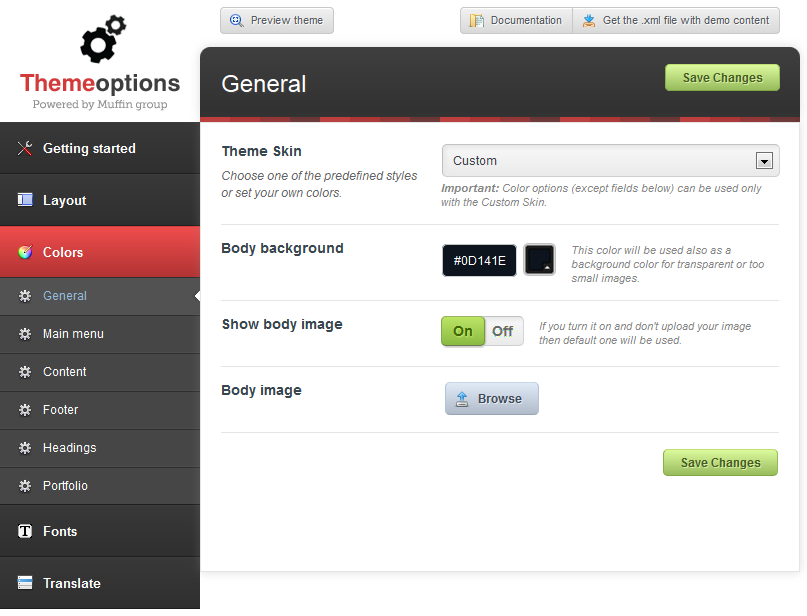807x616 pixels.
Task: Click the T icon beside Fonts
Action: tap(25, 531)
